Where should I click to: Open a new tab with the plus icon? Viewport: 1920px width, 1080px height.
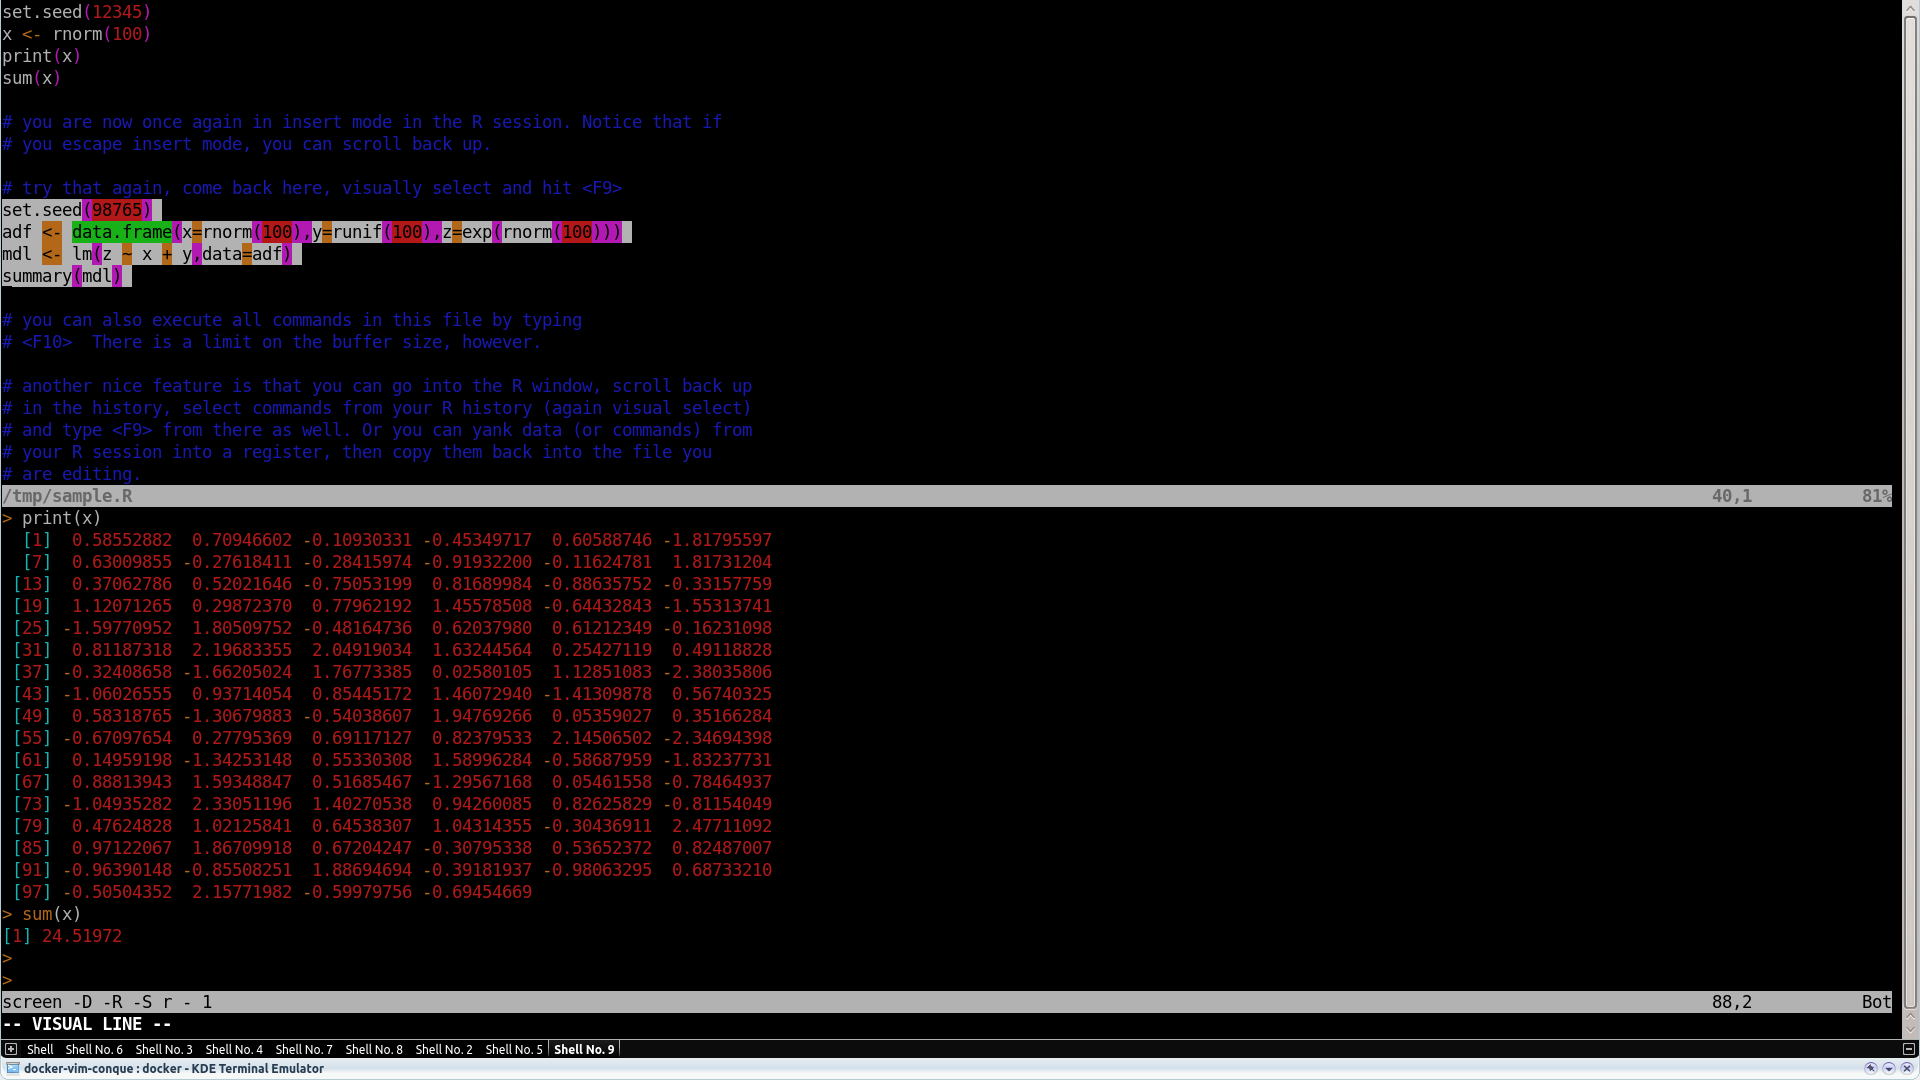coord(11,1049)
